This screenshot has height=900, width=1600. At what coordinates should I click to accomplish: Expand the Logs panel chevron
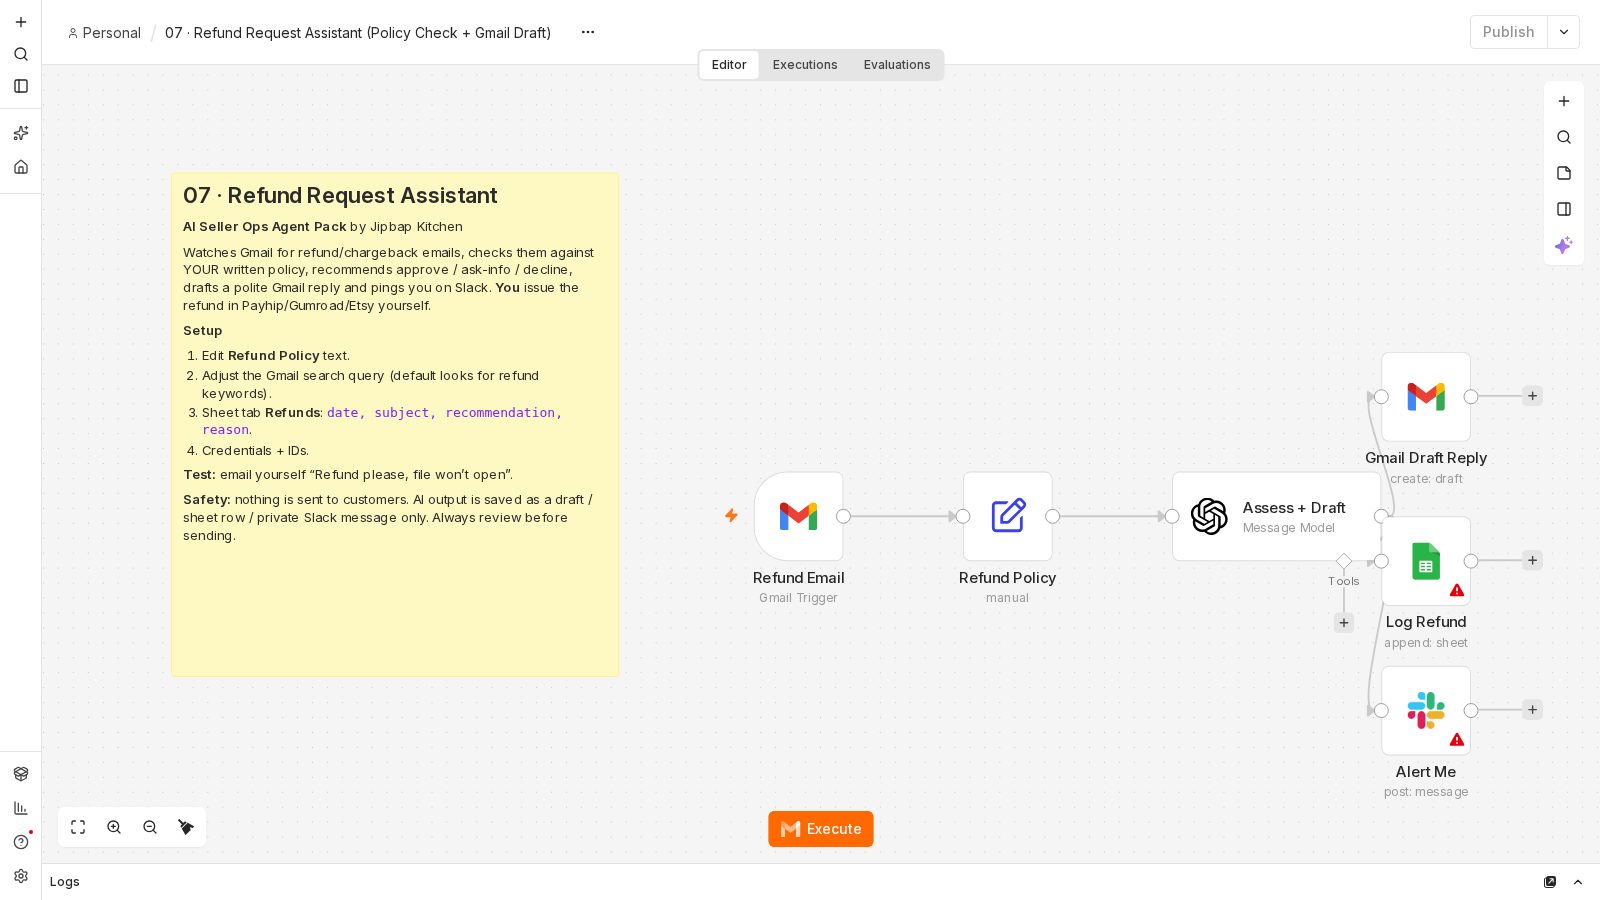1578,882
